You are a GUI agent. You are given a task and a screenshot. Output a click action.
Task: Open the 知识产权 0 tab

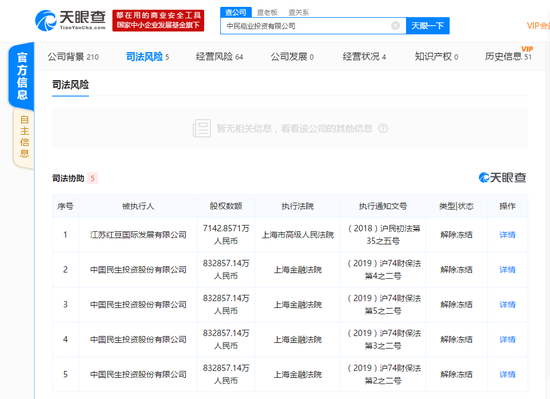(x=436, y=56)
